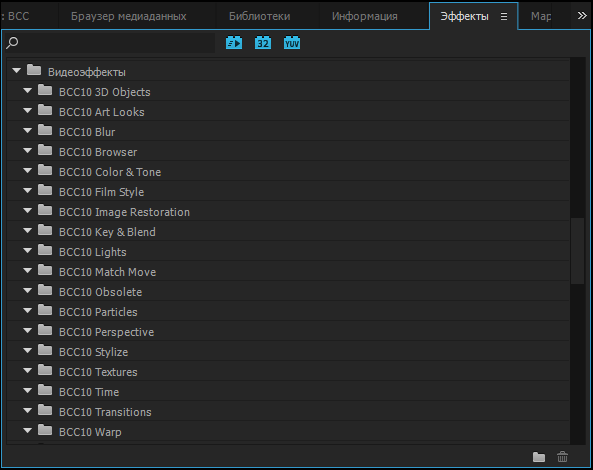This screenshot has width=593, height=470.
Task: Collapse BCC10 Perspective triangle
Action: (x=27, y=331)
